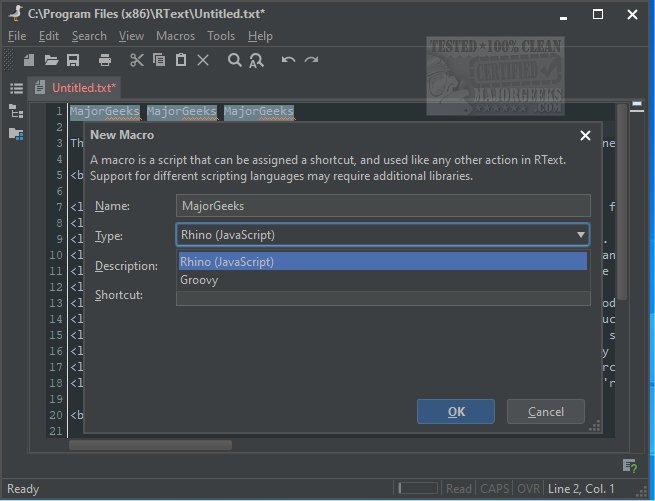Select the Untitled.txt tab

click(x=75, y=88)
